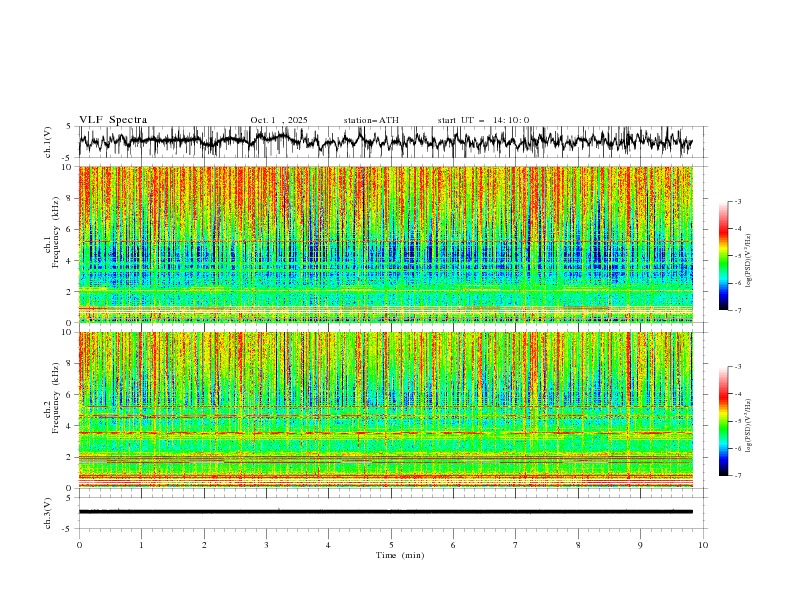Click the 'VLF Spectra' title text
Viewport: 792px width, 612px height.
tap(113, 120)
